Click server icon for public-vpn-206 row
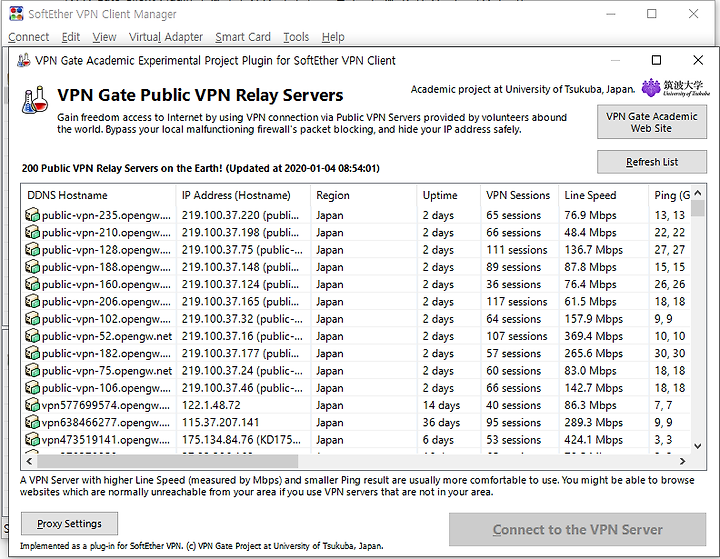The width and height of the screenshot is (720, 559). 32,301
